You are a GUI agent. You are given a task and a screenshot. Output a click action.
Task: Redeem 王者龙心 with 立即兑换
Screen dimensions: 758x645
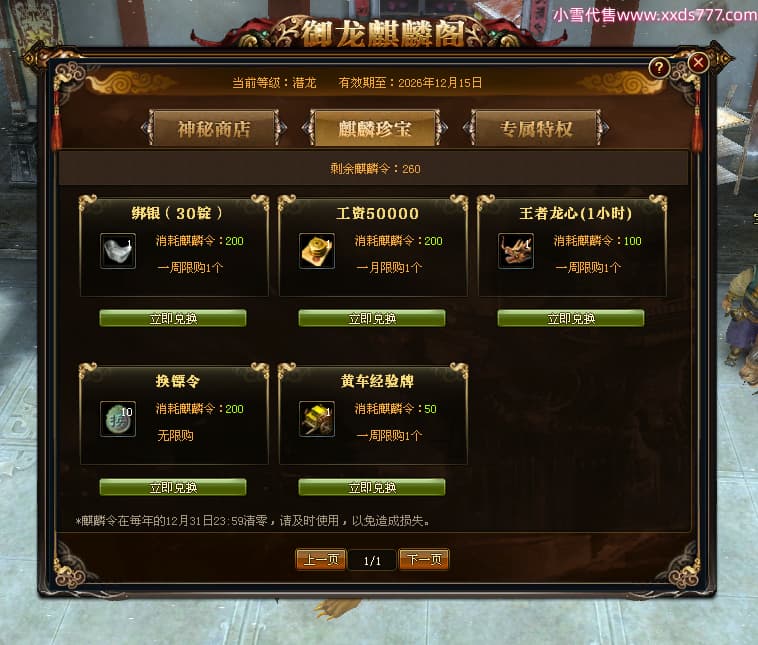(571, 318)
